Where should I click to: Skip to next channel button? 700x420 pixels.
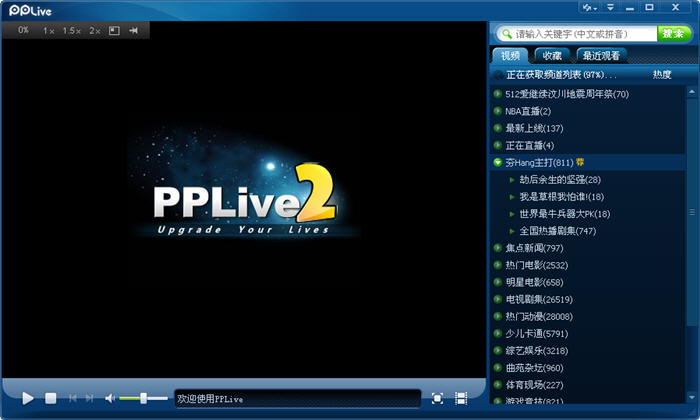[89, 398]
